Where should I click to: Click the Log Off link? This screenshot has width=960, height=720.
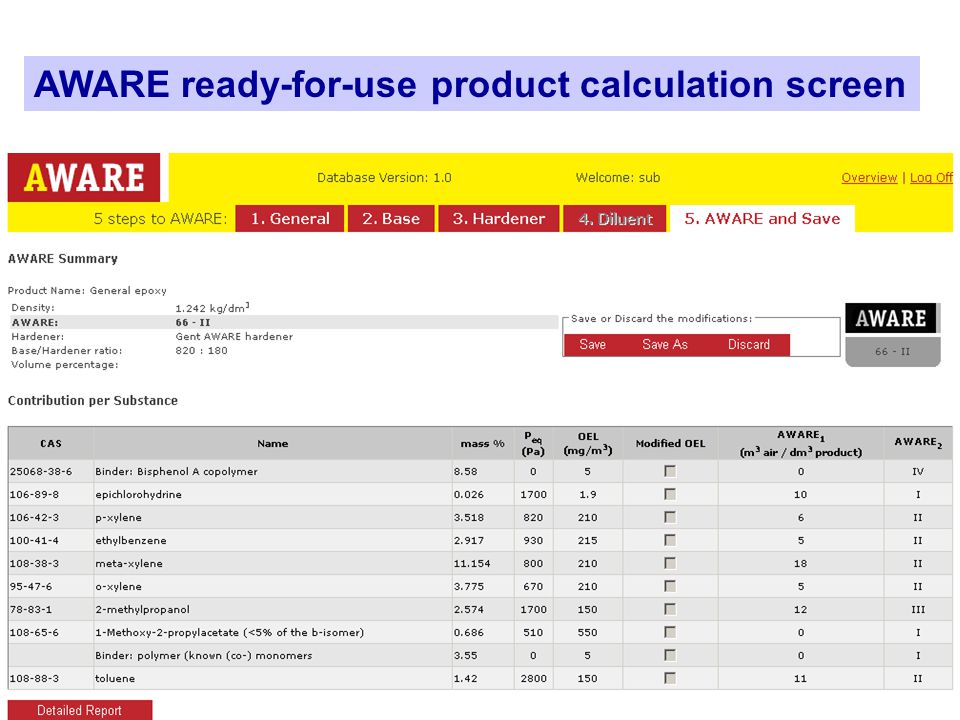pos(931,178)
